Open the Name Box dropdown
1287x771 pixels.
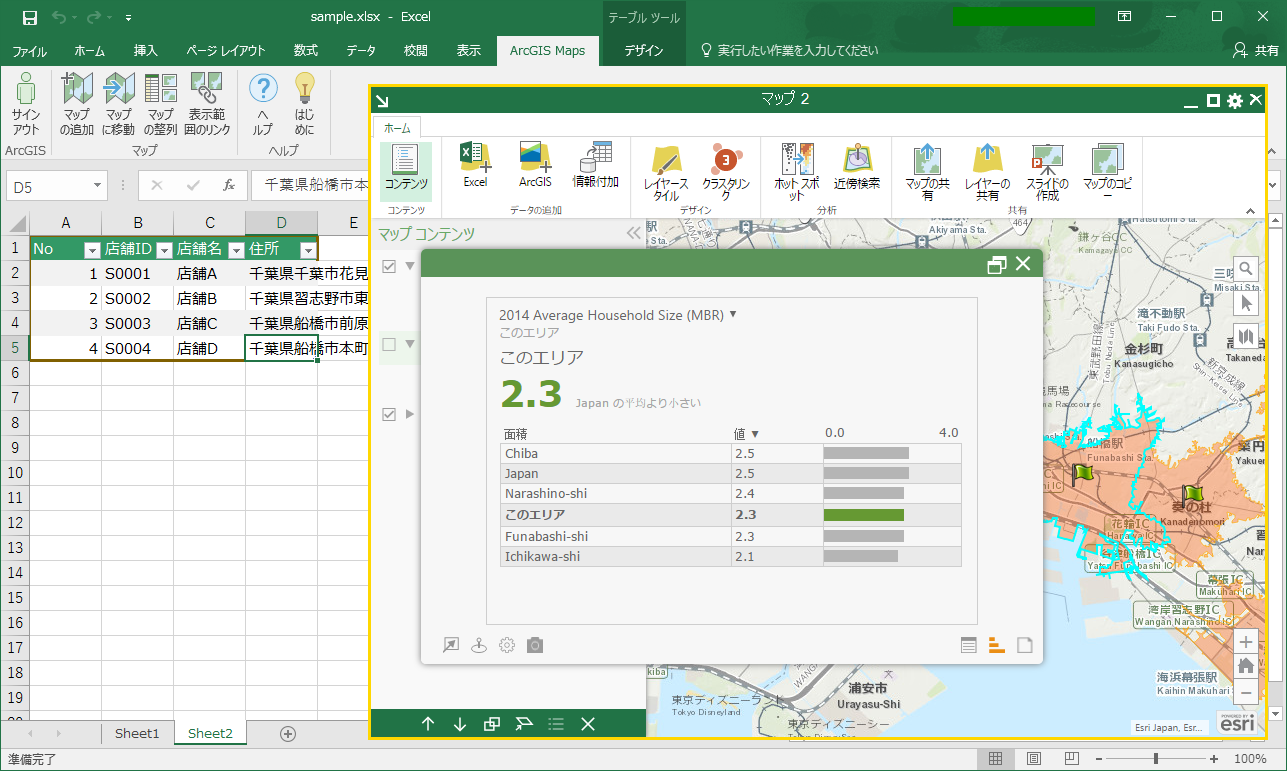click(98, 186)
